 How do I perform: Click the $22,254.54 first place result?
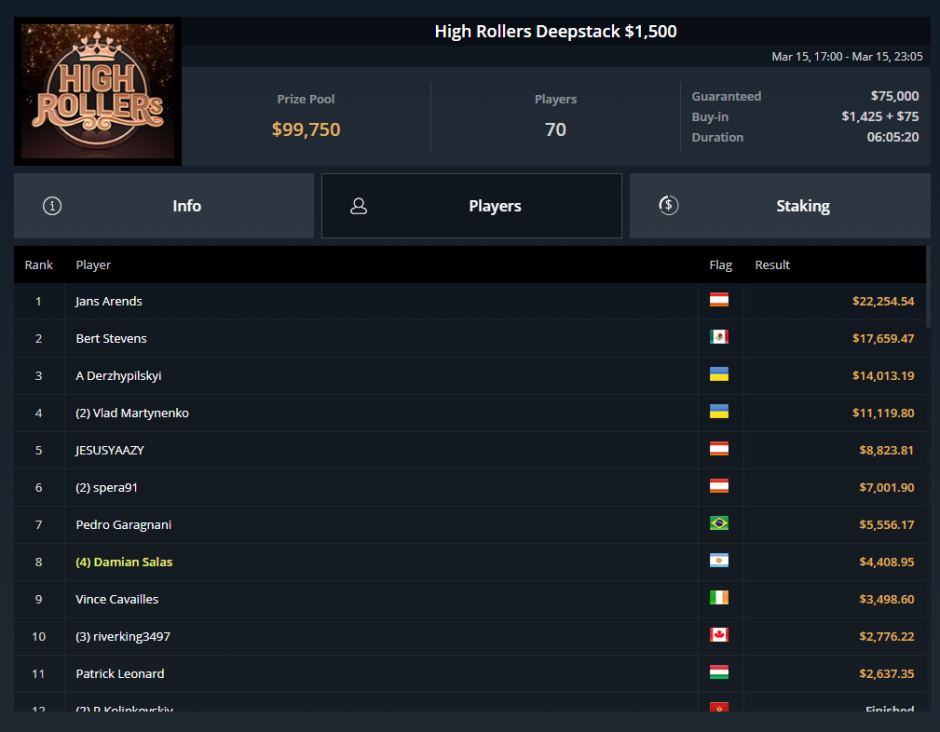883,302
